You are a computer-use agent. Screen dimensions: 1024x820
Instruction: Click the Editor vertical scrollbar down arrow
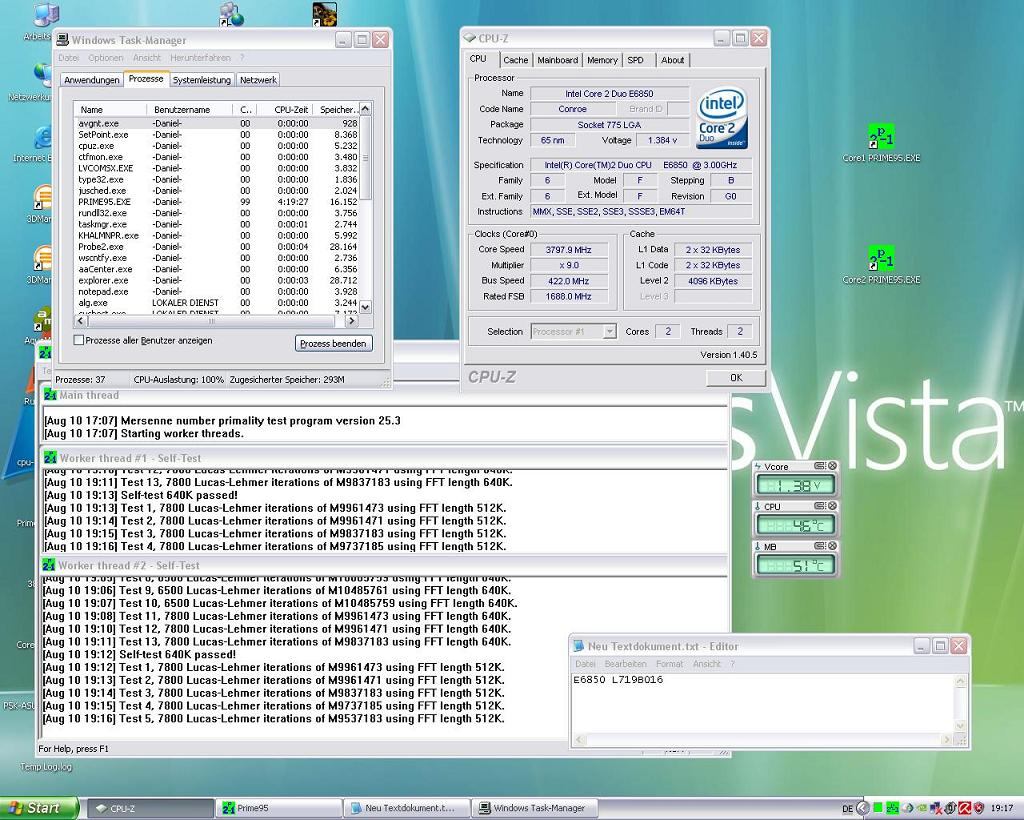960,726
